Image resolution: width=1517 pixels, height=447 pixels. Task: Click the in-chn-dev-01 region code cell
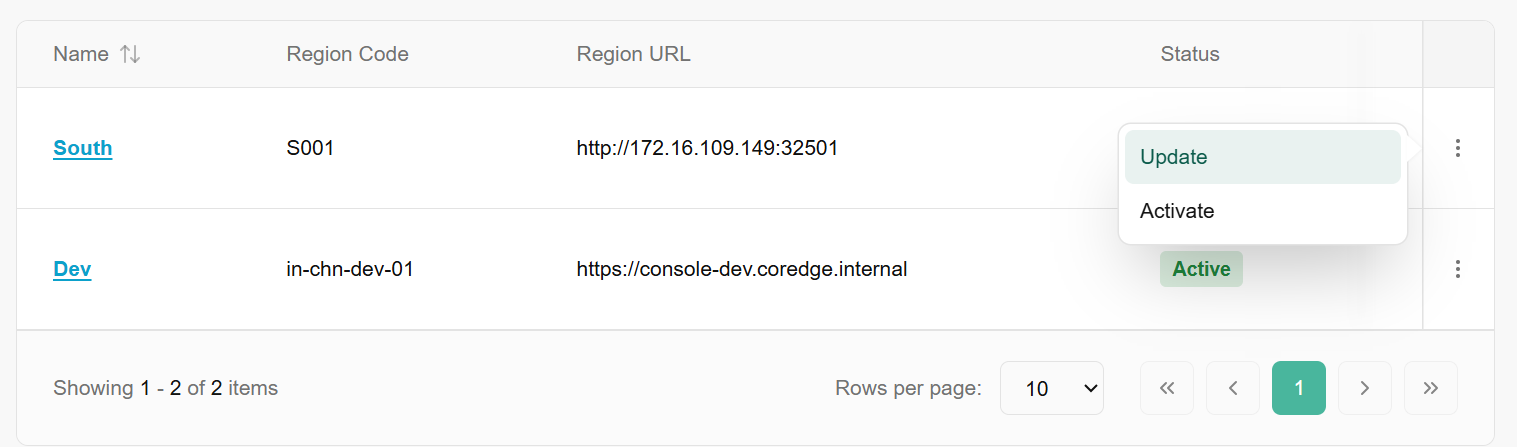[x=350, y=269]
